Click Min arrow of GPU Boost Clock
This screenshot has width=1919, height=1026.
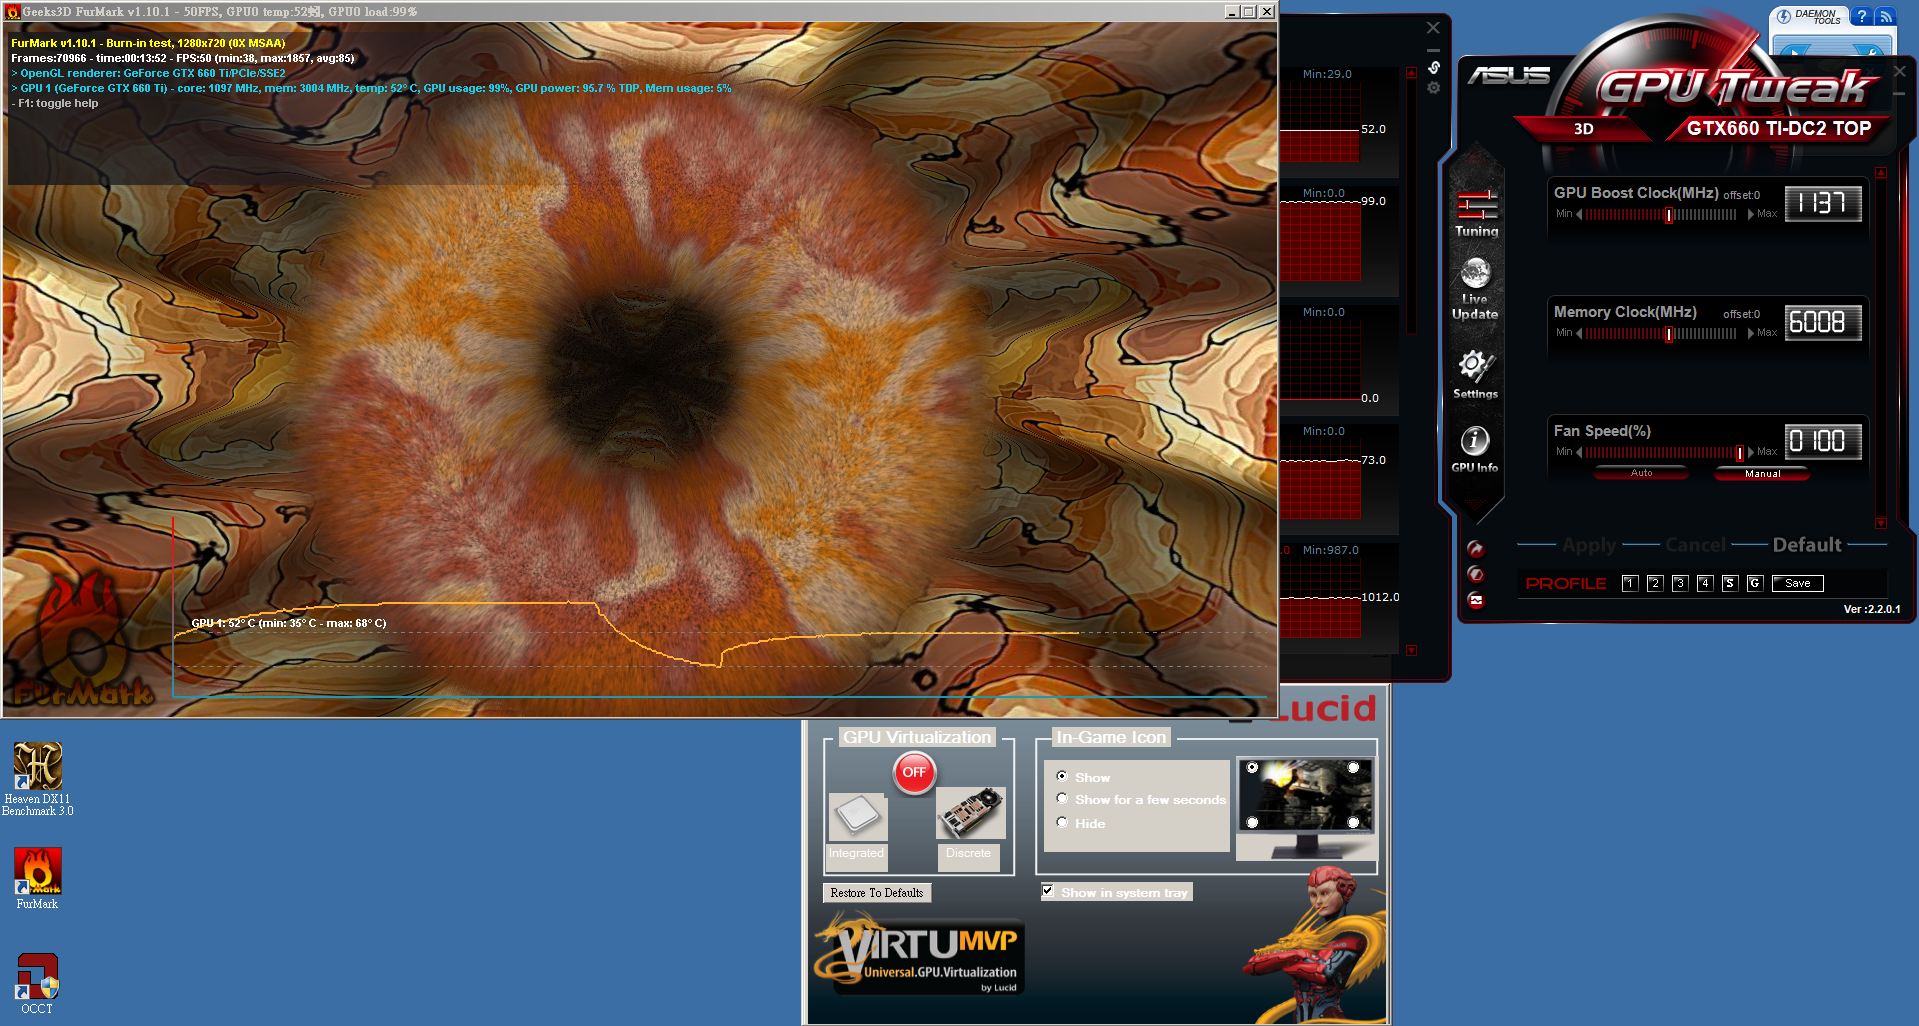(x=1579, y=214)
